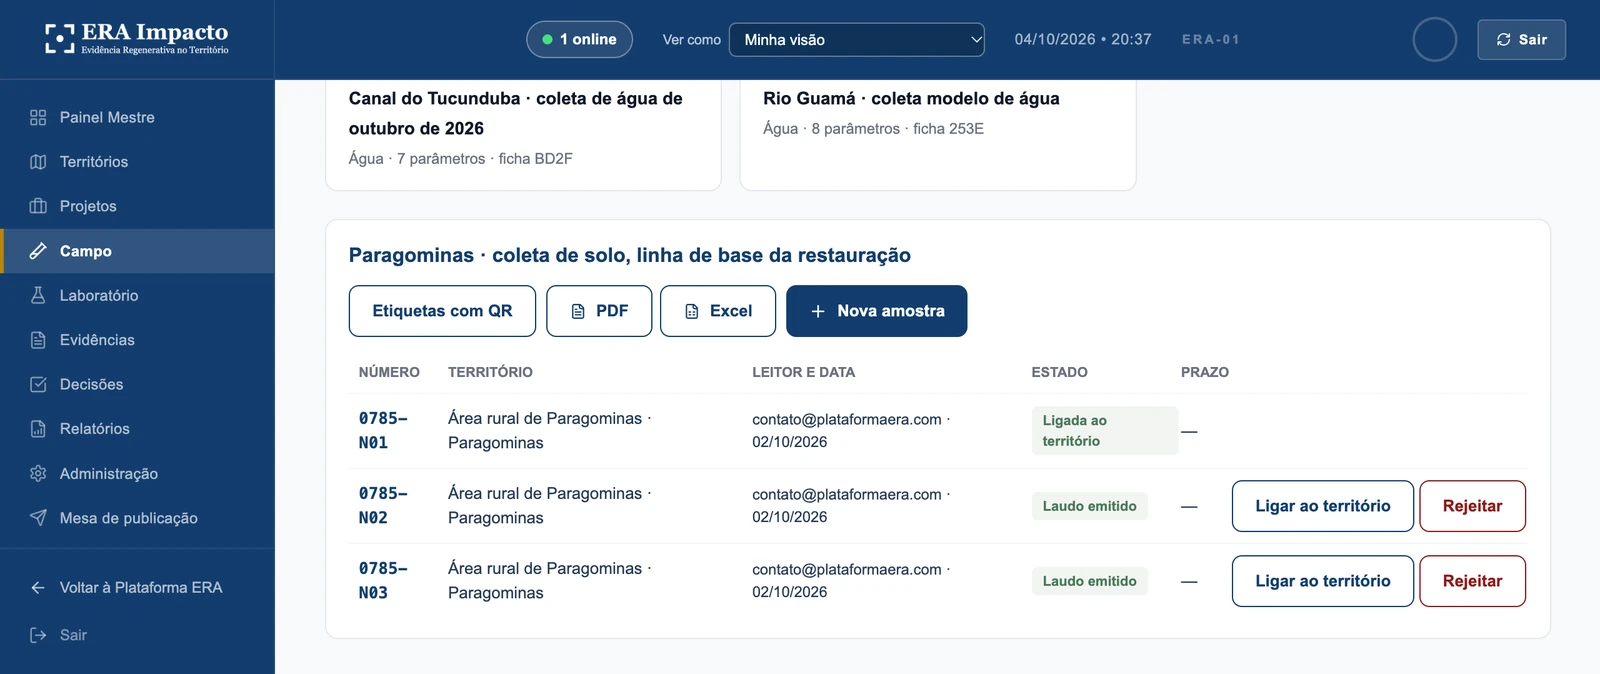Click the green online status dot
The image size is (1600, 674).
point(547,40)
